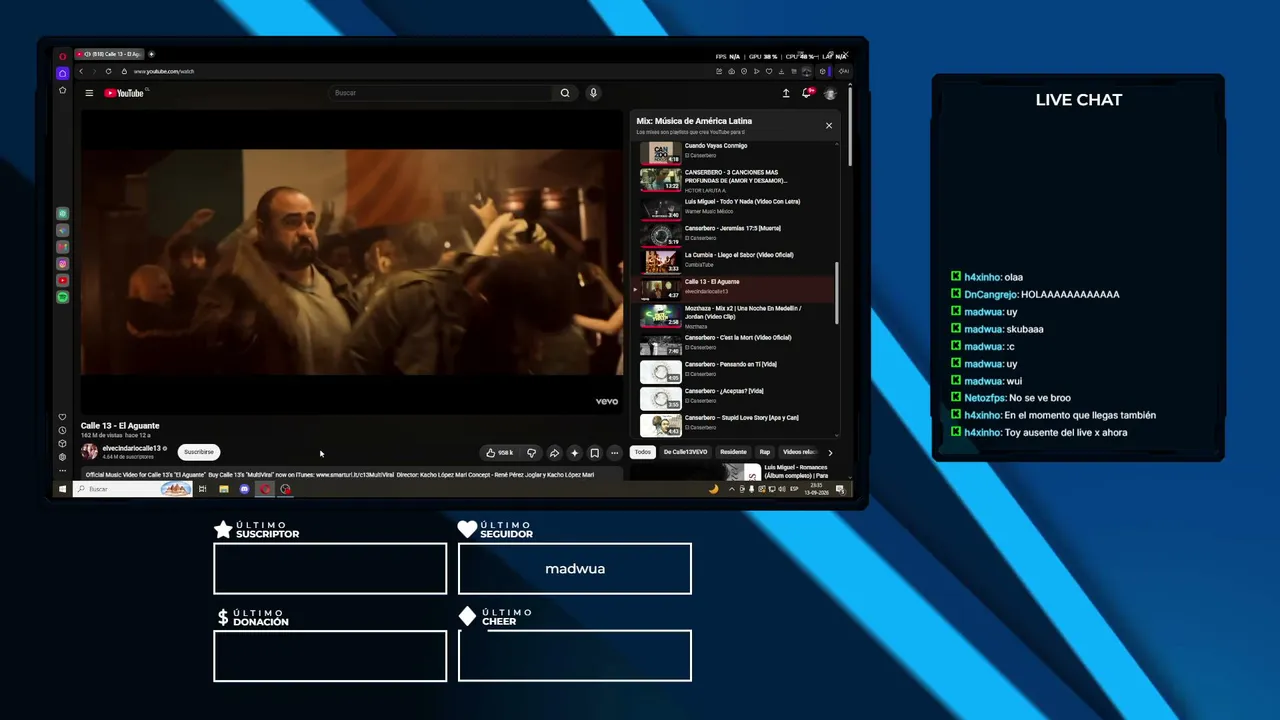
Task: Reload the page with browser refresh icon
Action: pyautogui.click(x=108, y=71)
